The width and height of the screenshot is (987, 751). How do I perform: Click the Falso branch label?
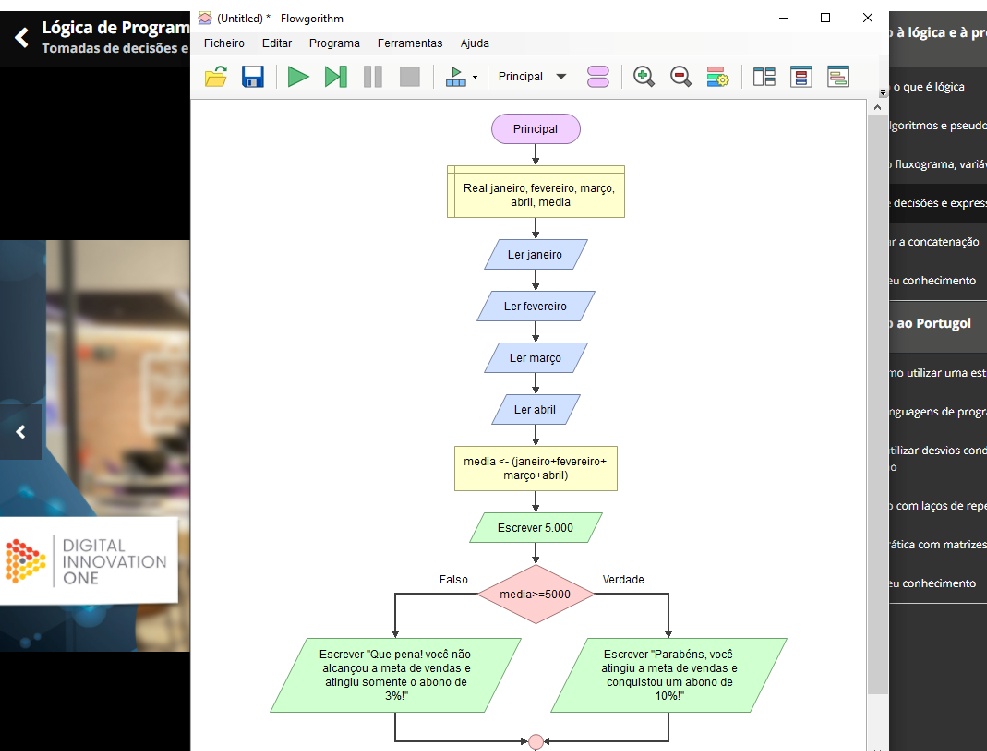453,579
